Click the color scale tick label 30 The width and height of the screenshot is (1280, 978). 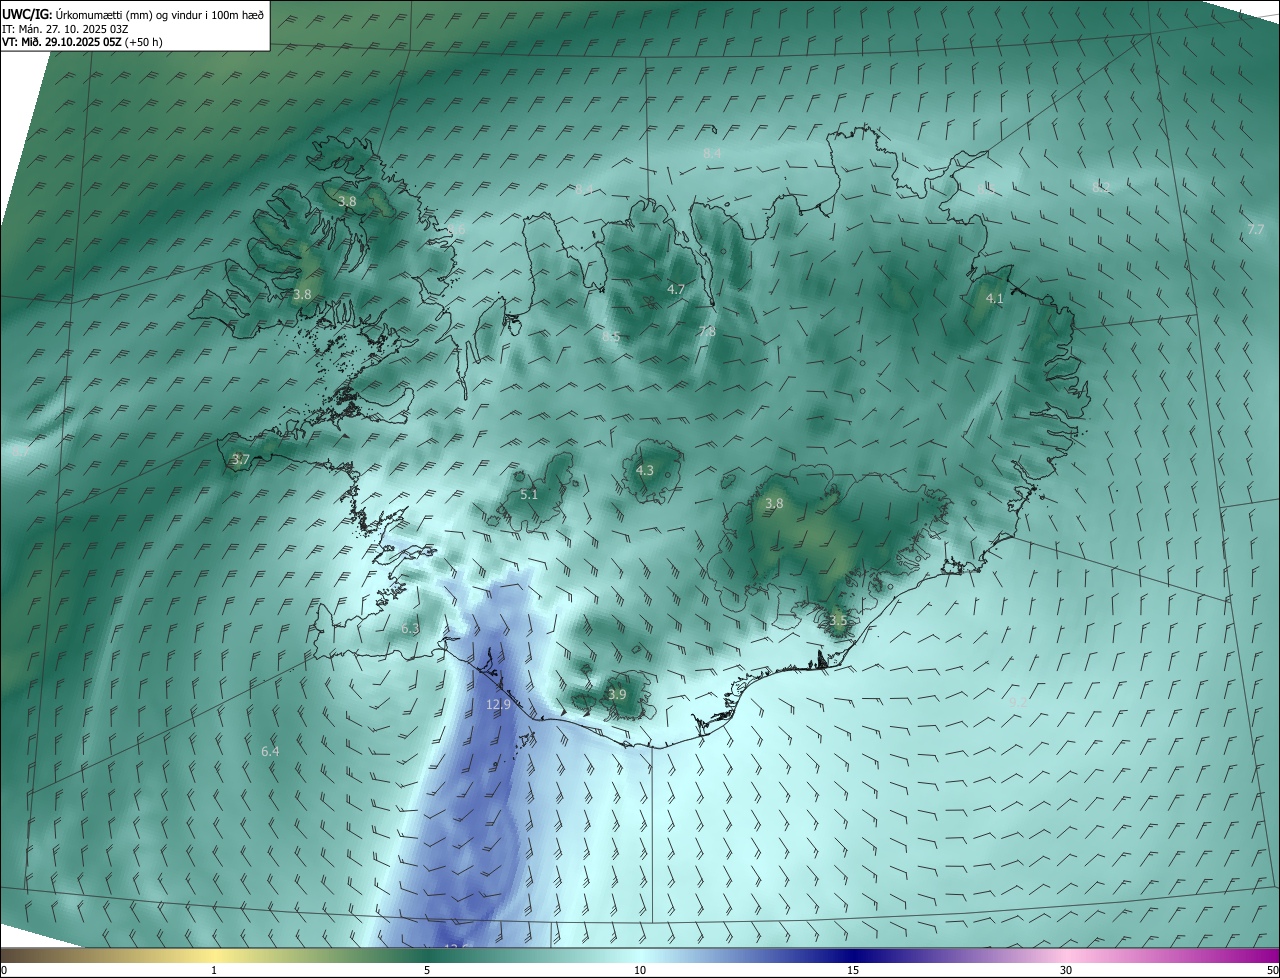click(1066, 970)
